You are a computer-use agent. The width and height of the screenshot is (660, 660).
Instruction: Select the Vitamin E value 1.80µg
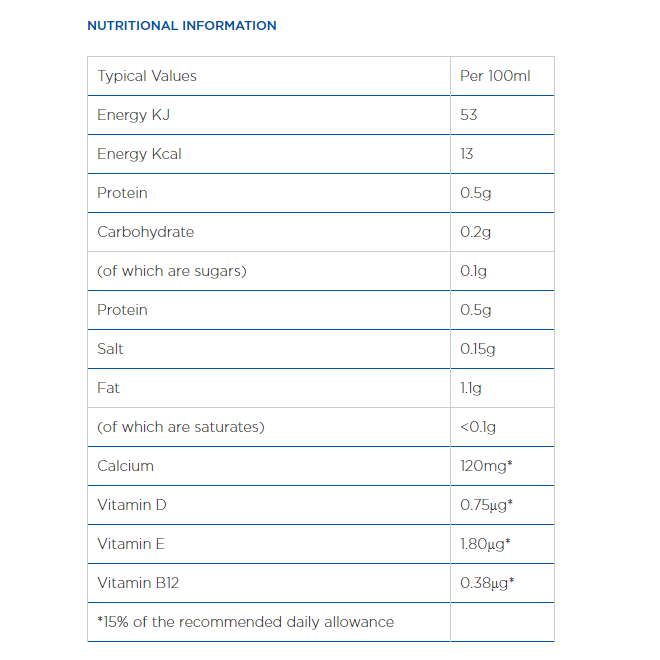[x=485, y=544]
